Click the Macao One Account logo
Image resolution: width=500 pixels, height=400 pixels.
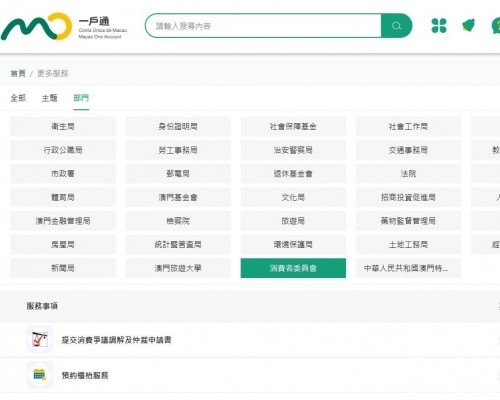[64, 26]
